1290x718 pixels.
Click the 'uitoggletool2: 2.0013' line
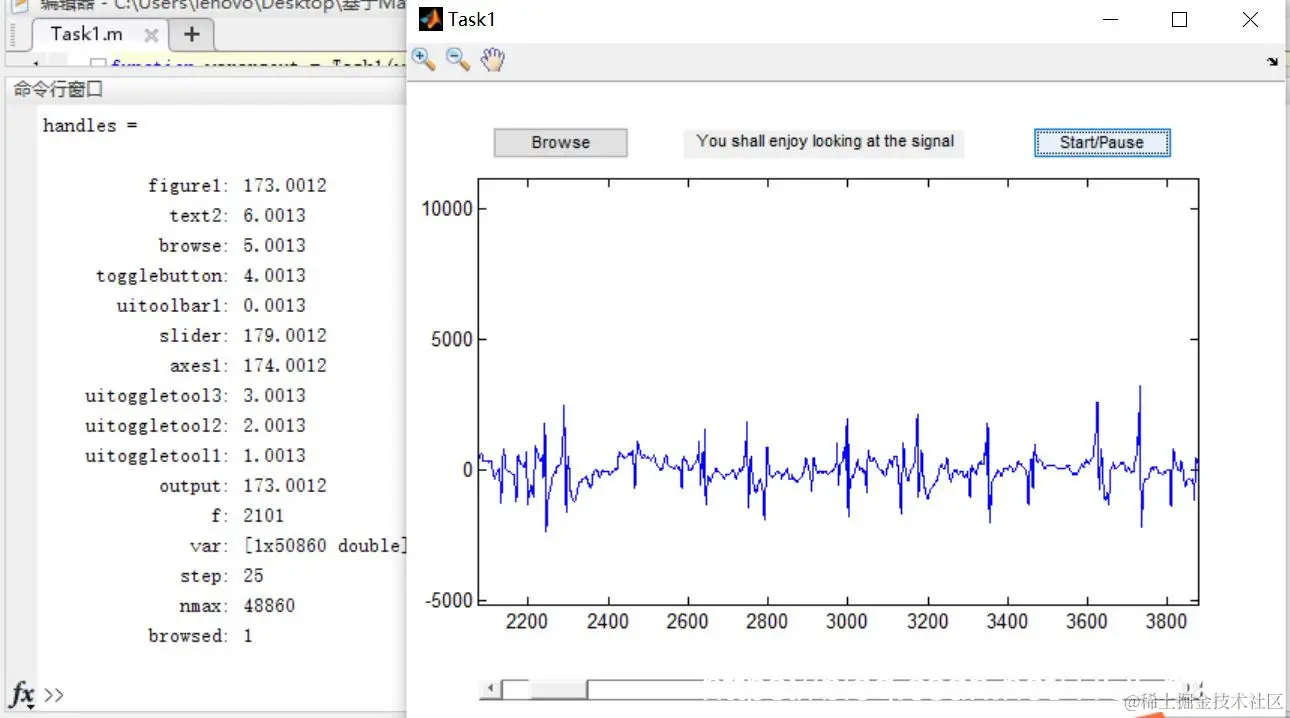tap(195, 426)
